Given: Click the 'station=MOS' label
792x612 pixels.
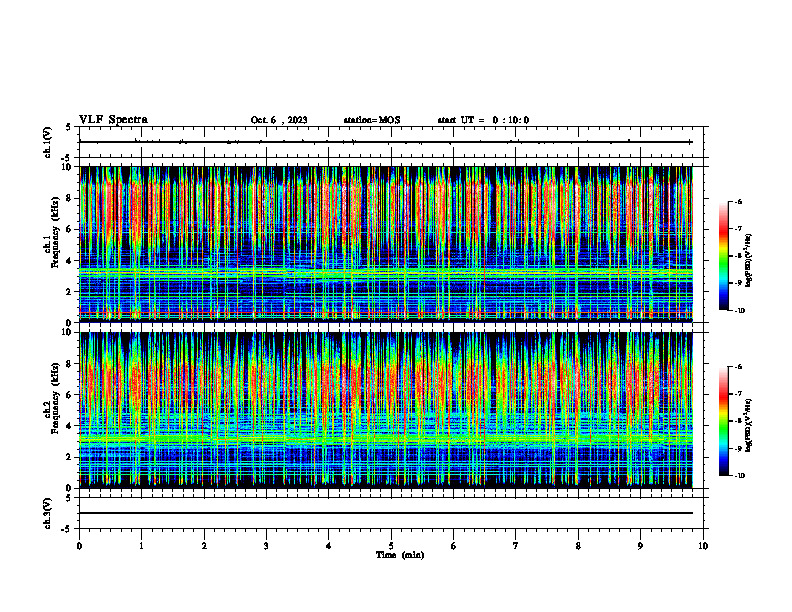Looking at the screenshot, I should pyautogui.click(x=372, y=120).
